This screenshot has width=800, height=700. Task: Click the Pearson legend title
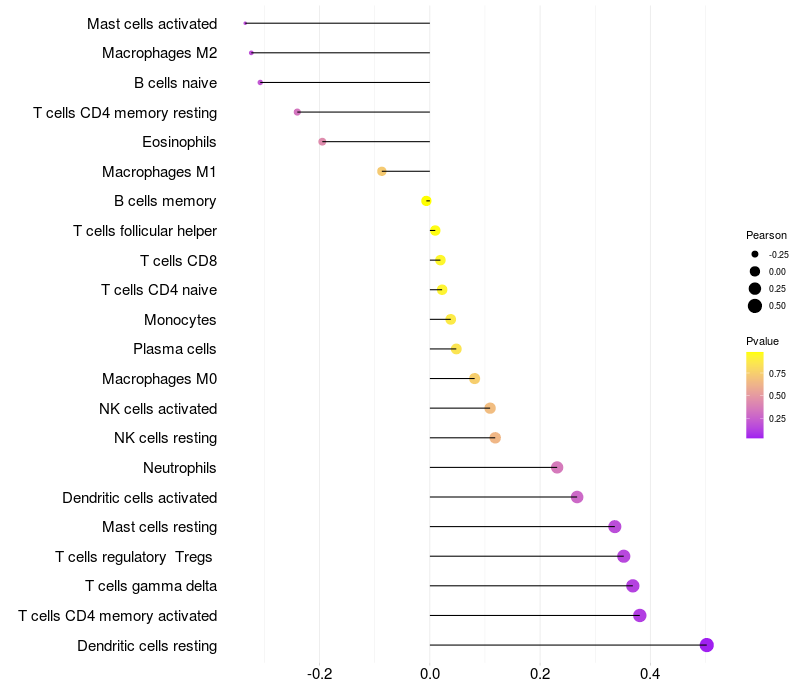(x=766, y=235)
